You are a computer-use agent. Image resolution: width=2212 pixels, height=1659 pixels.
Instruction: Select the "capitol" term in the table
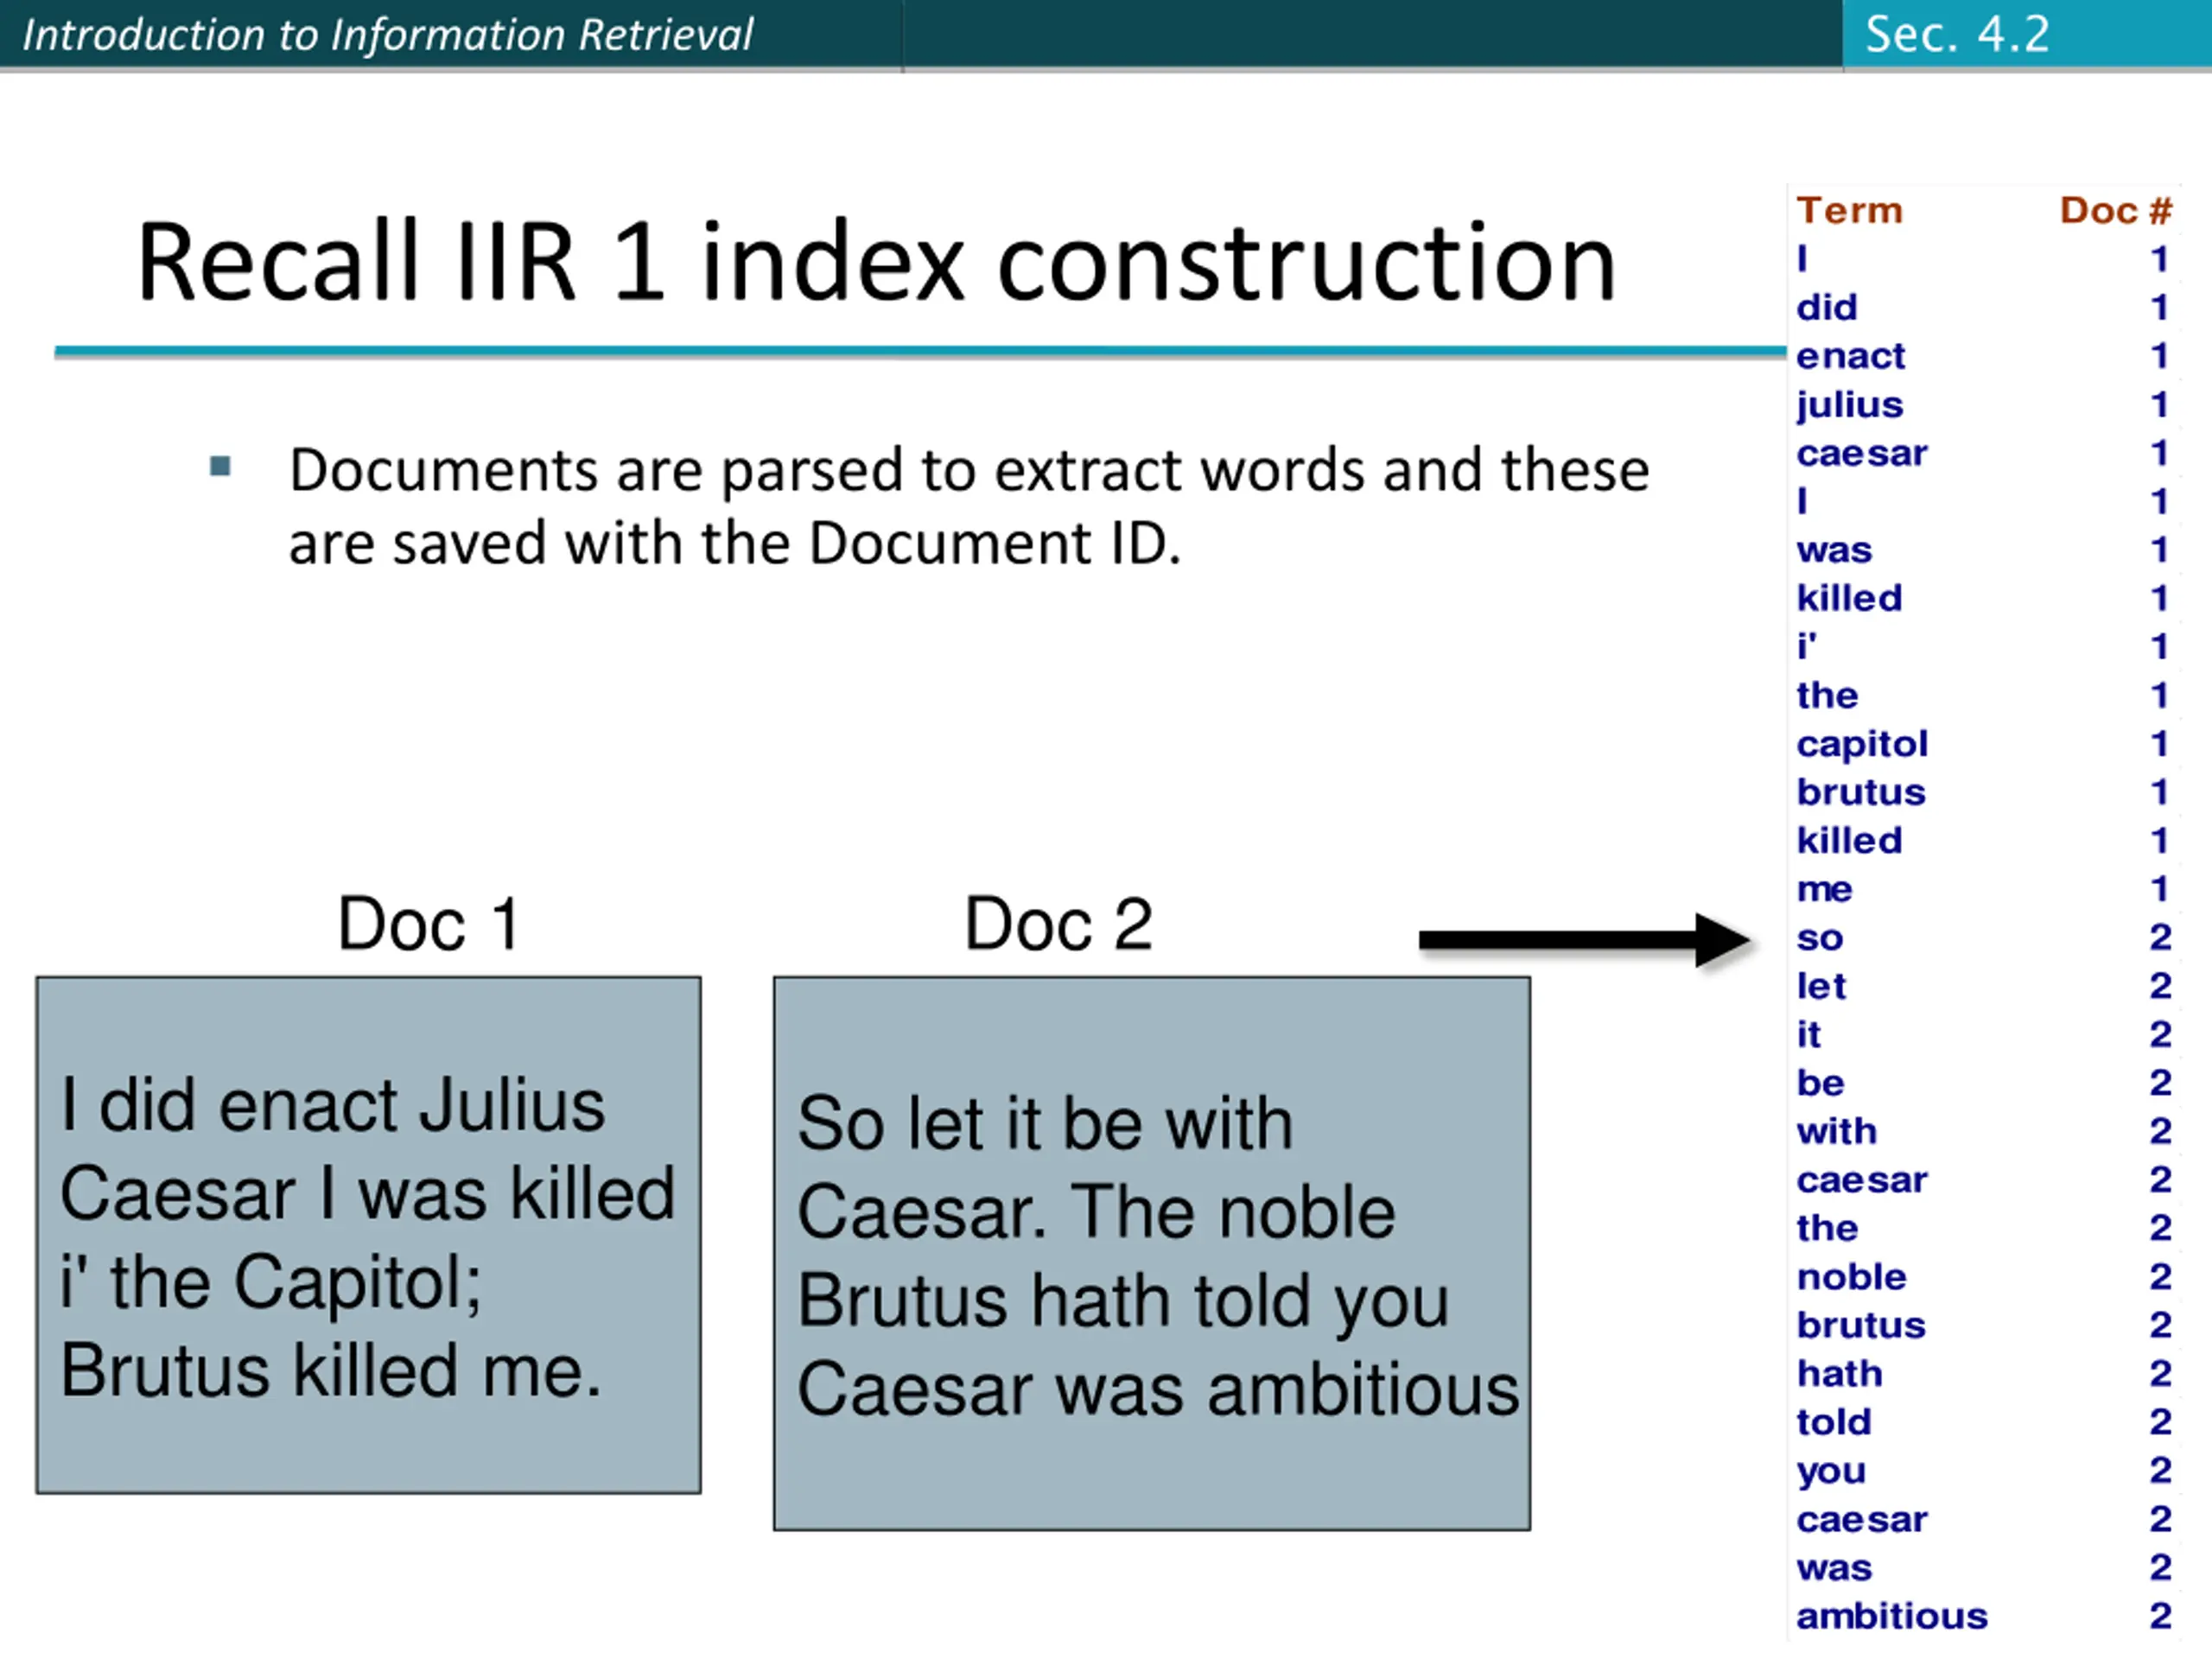tap(1862, 744)
